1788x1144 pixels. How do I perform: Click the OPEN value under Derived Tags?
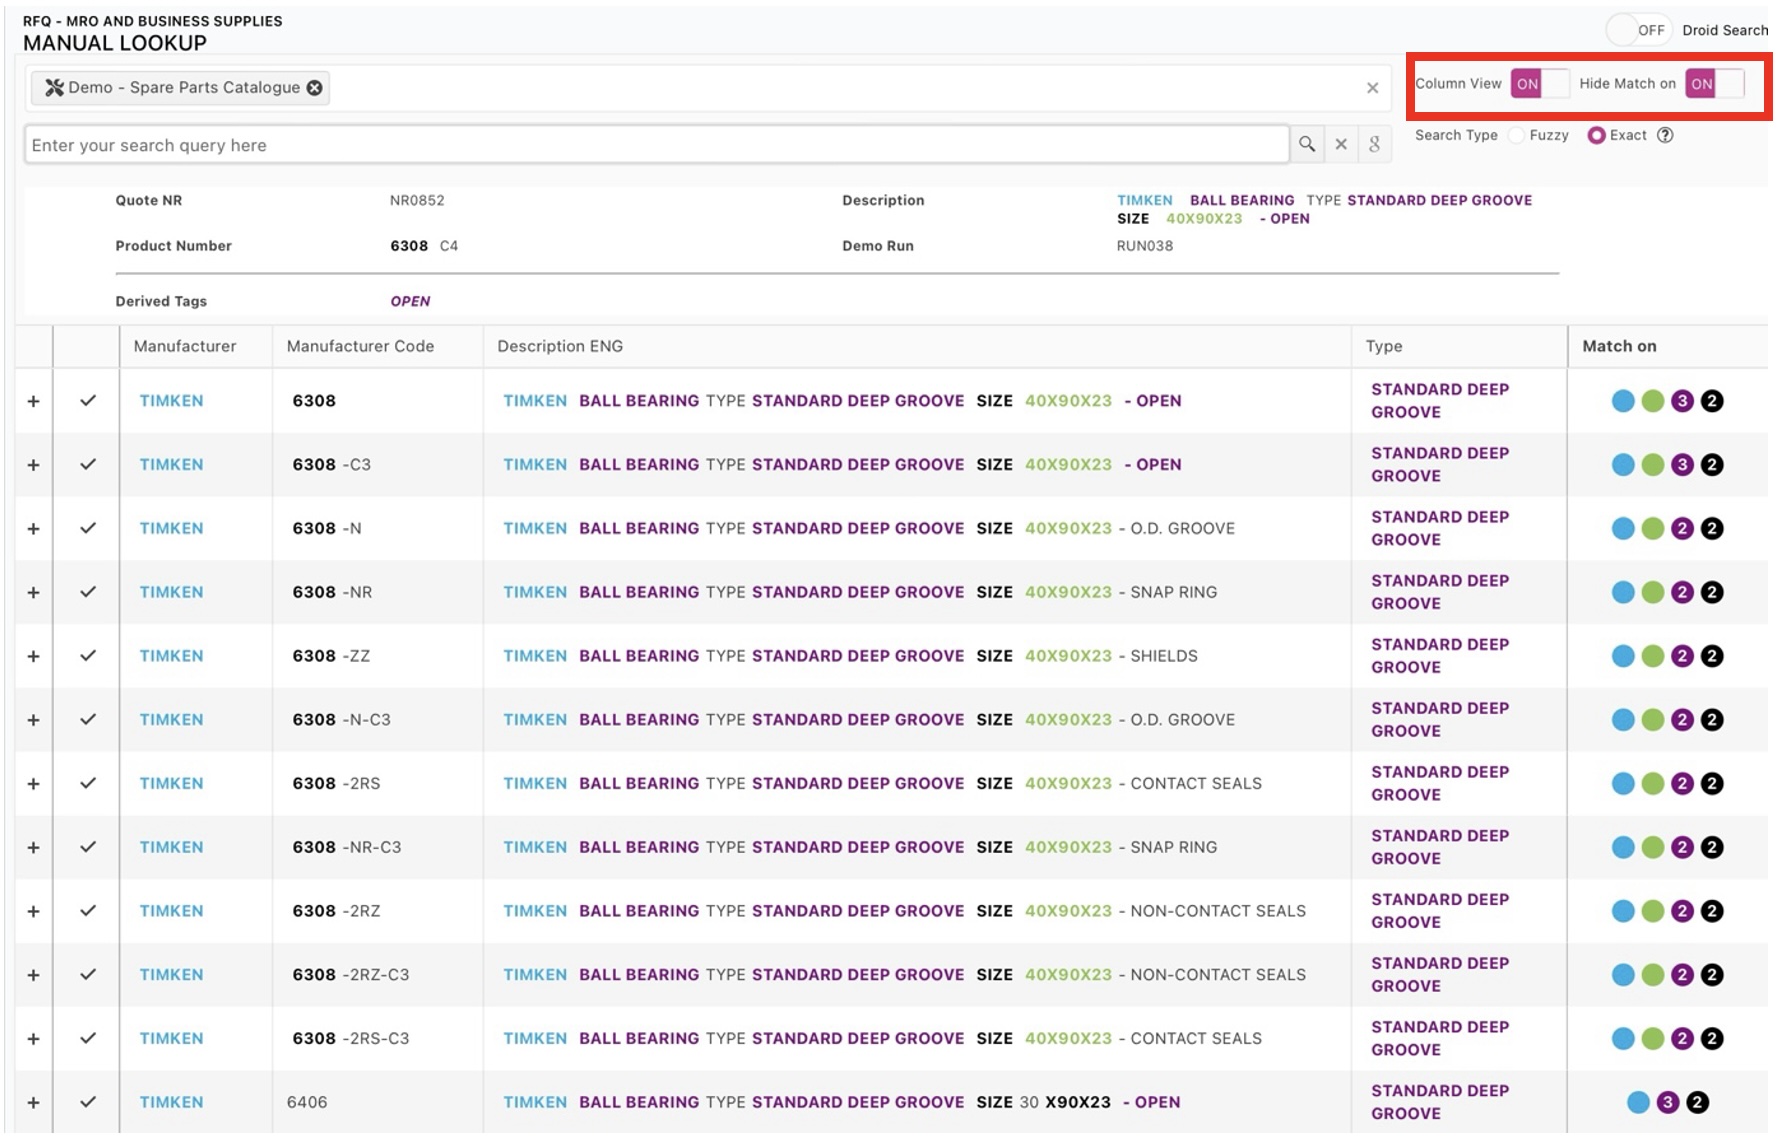pos(410,301)
